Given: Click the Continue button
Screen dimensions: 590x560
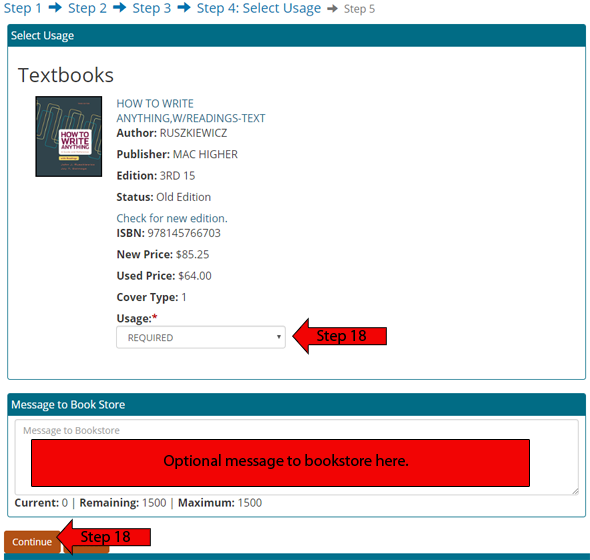Looking at the screenshot, I should pyautogui.click(x=32, y=542).
